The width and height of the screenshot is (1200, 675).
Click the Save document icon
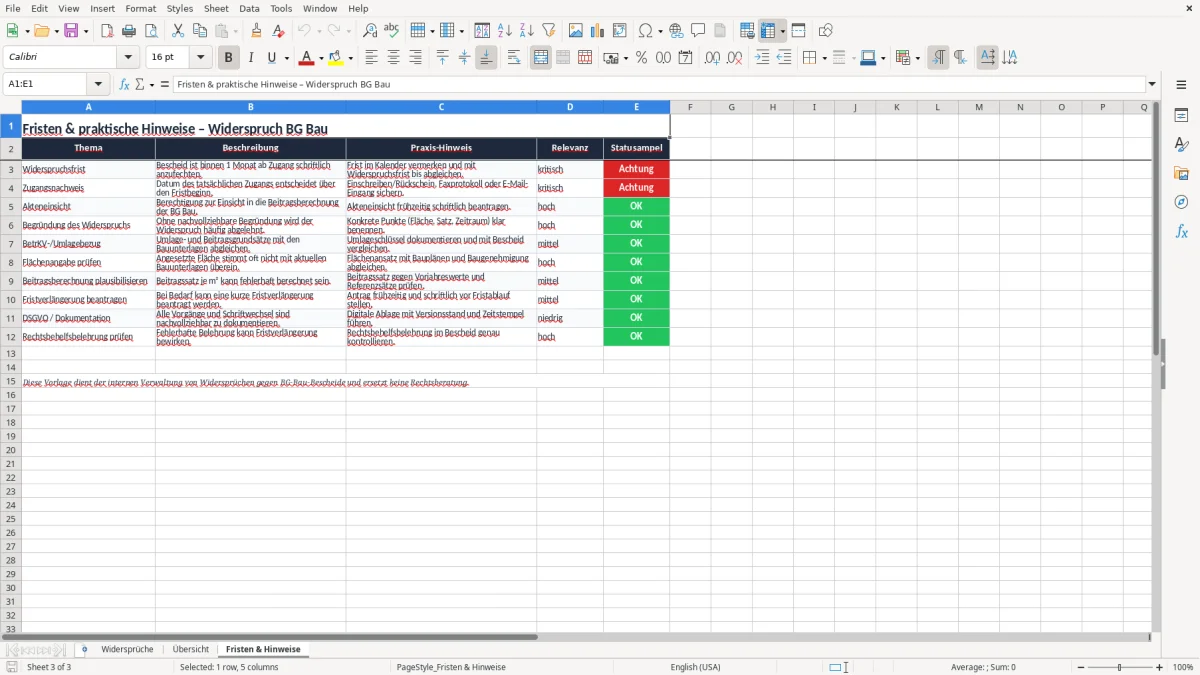pos(71,31)
